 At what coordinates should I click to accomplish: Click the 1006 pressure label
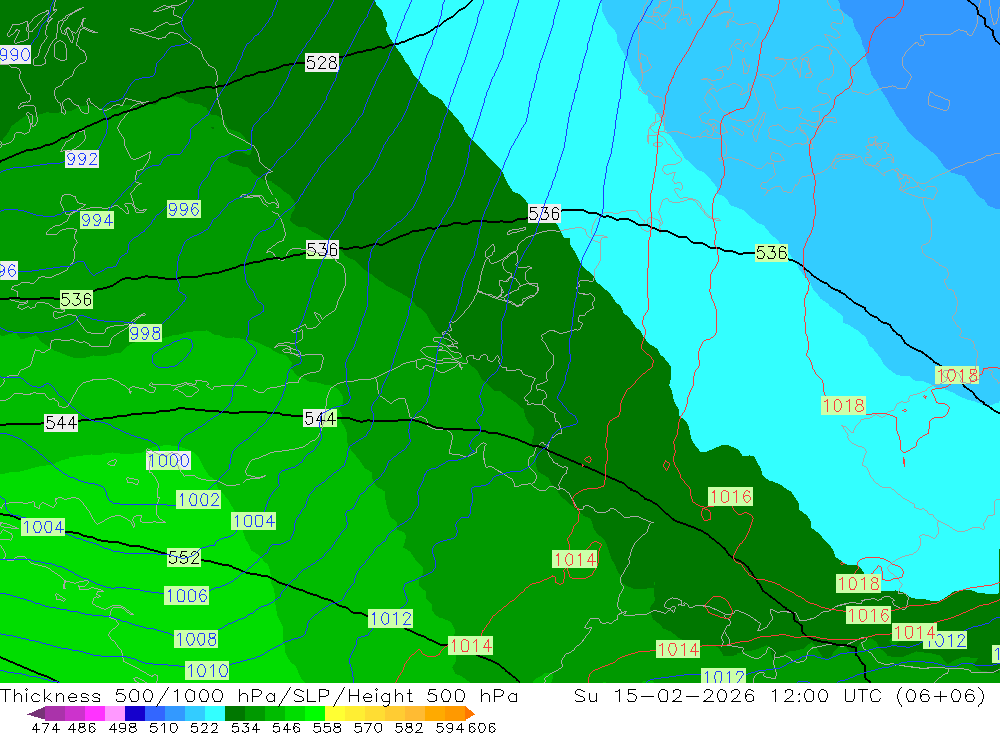tap(186, 595)
